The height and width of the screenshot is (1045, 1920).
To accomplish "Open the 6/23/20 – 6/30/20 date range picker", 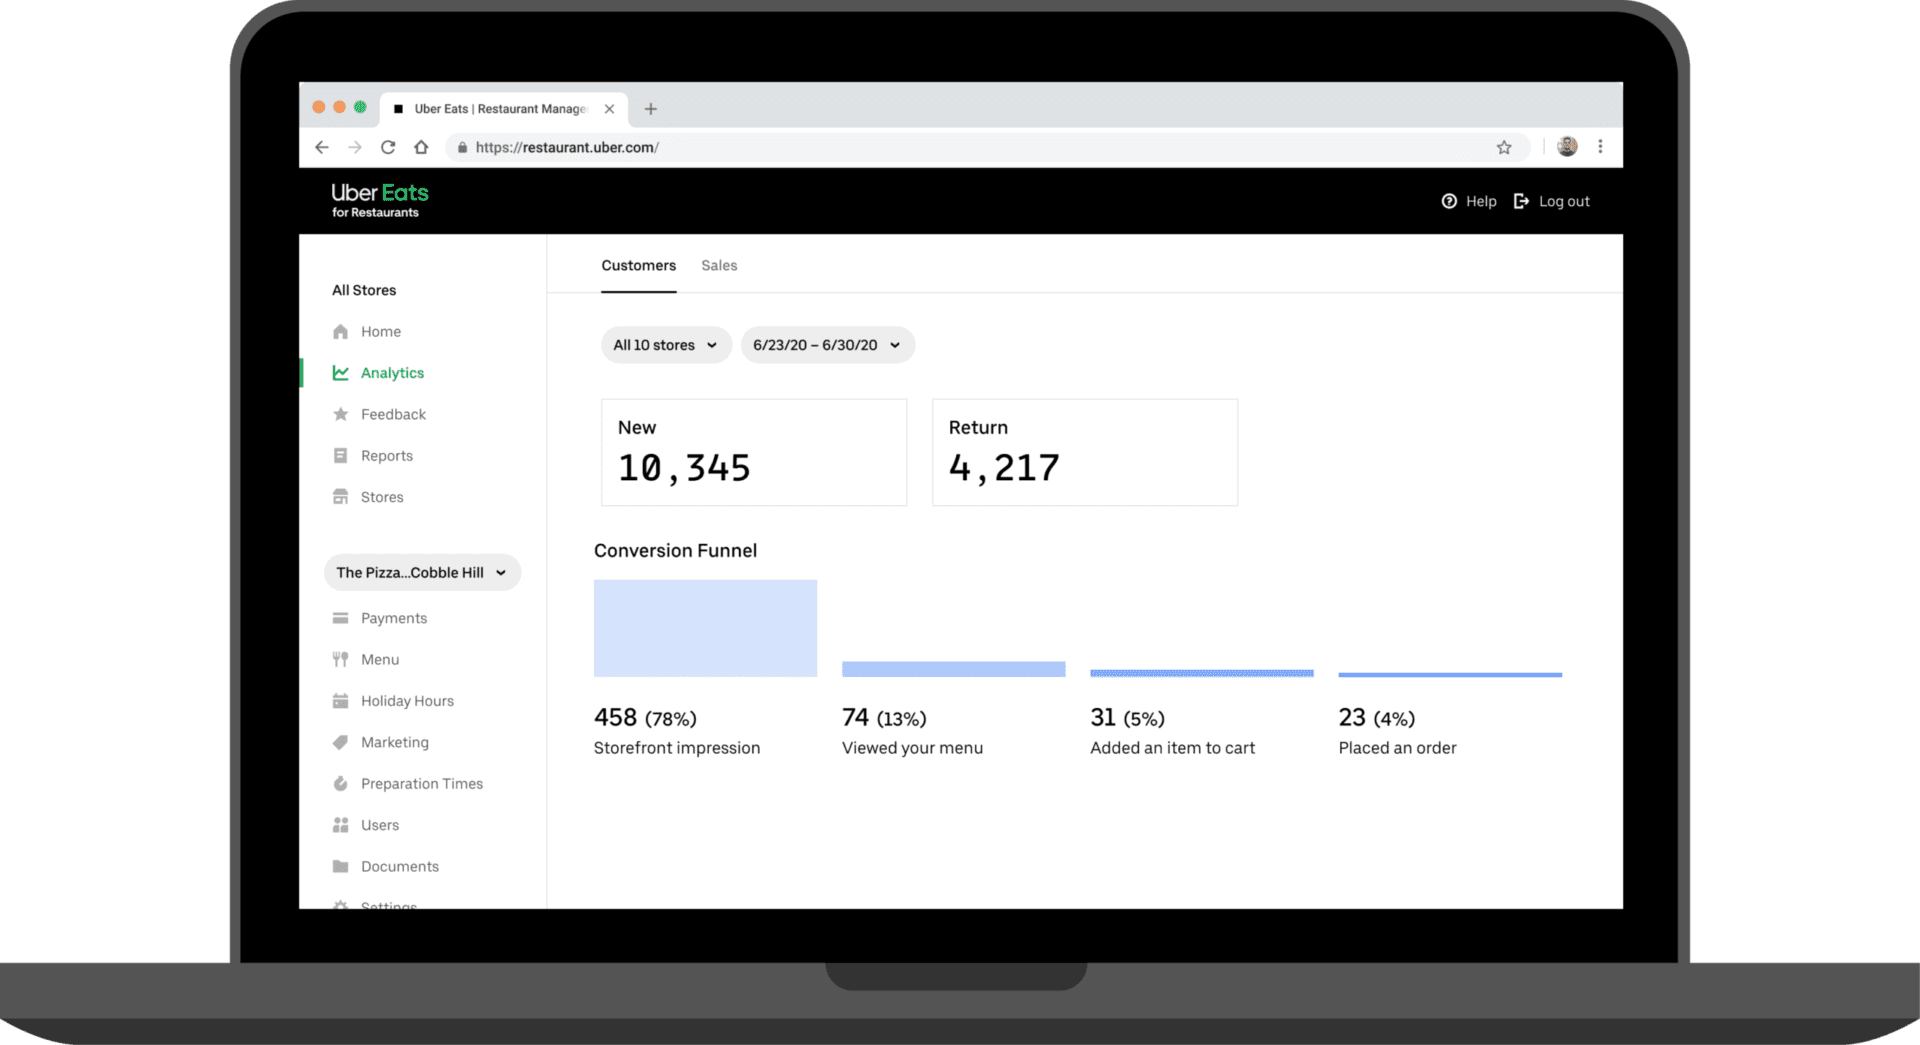I will 827,345.
